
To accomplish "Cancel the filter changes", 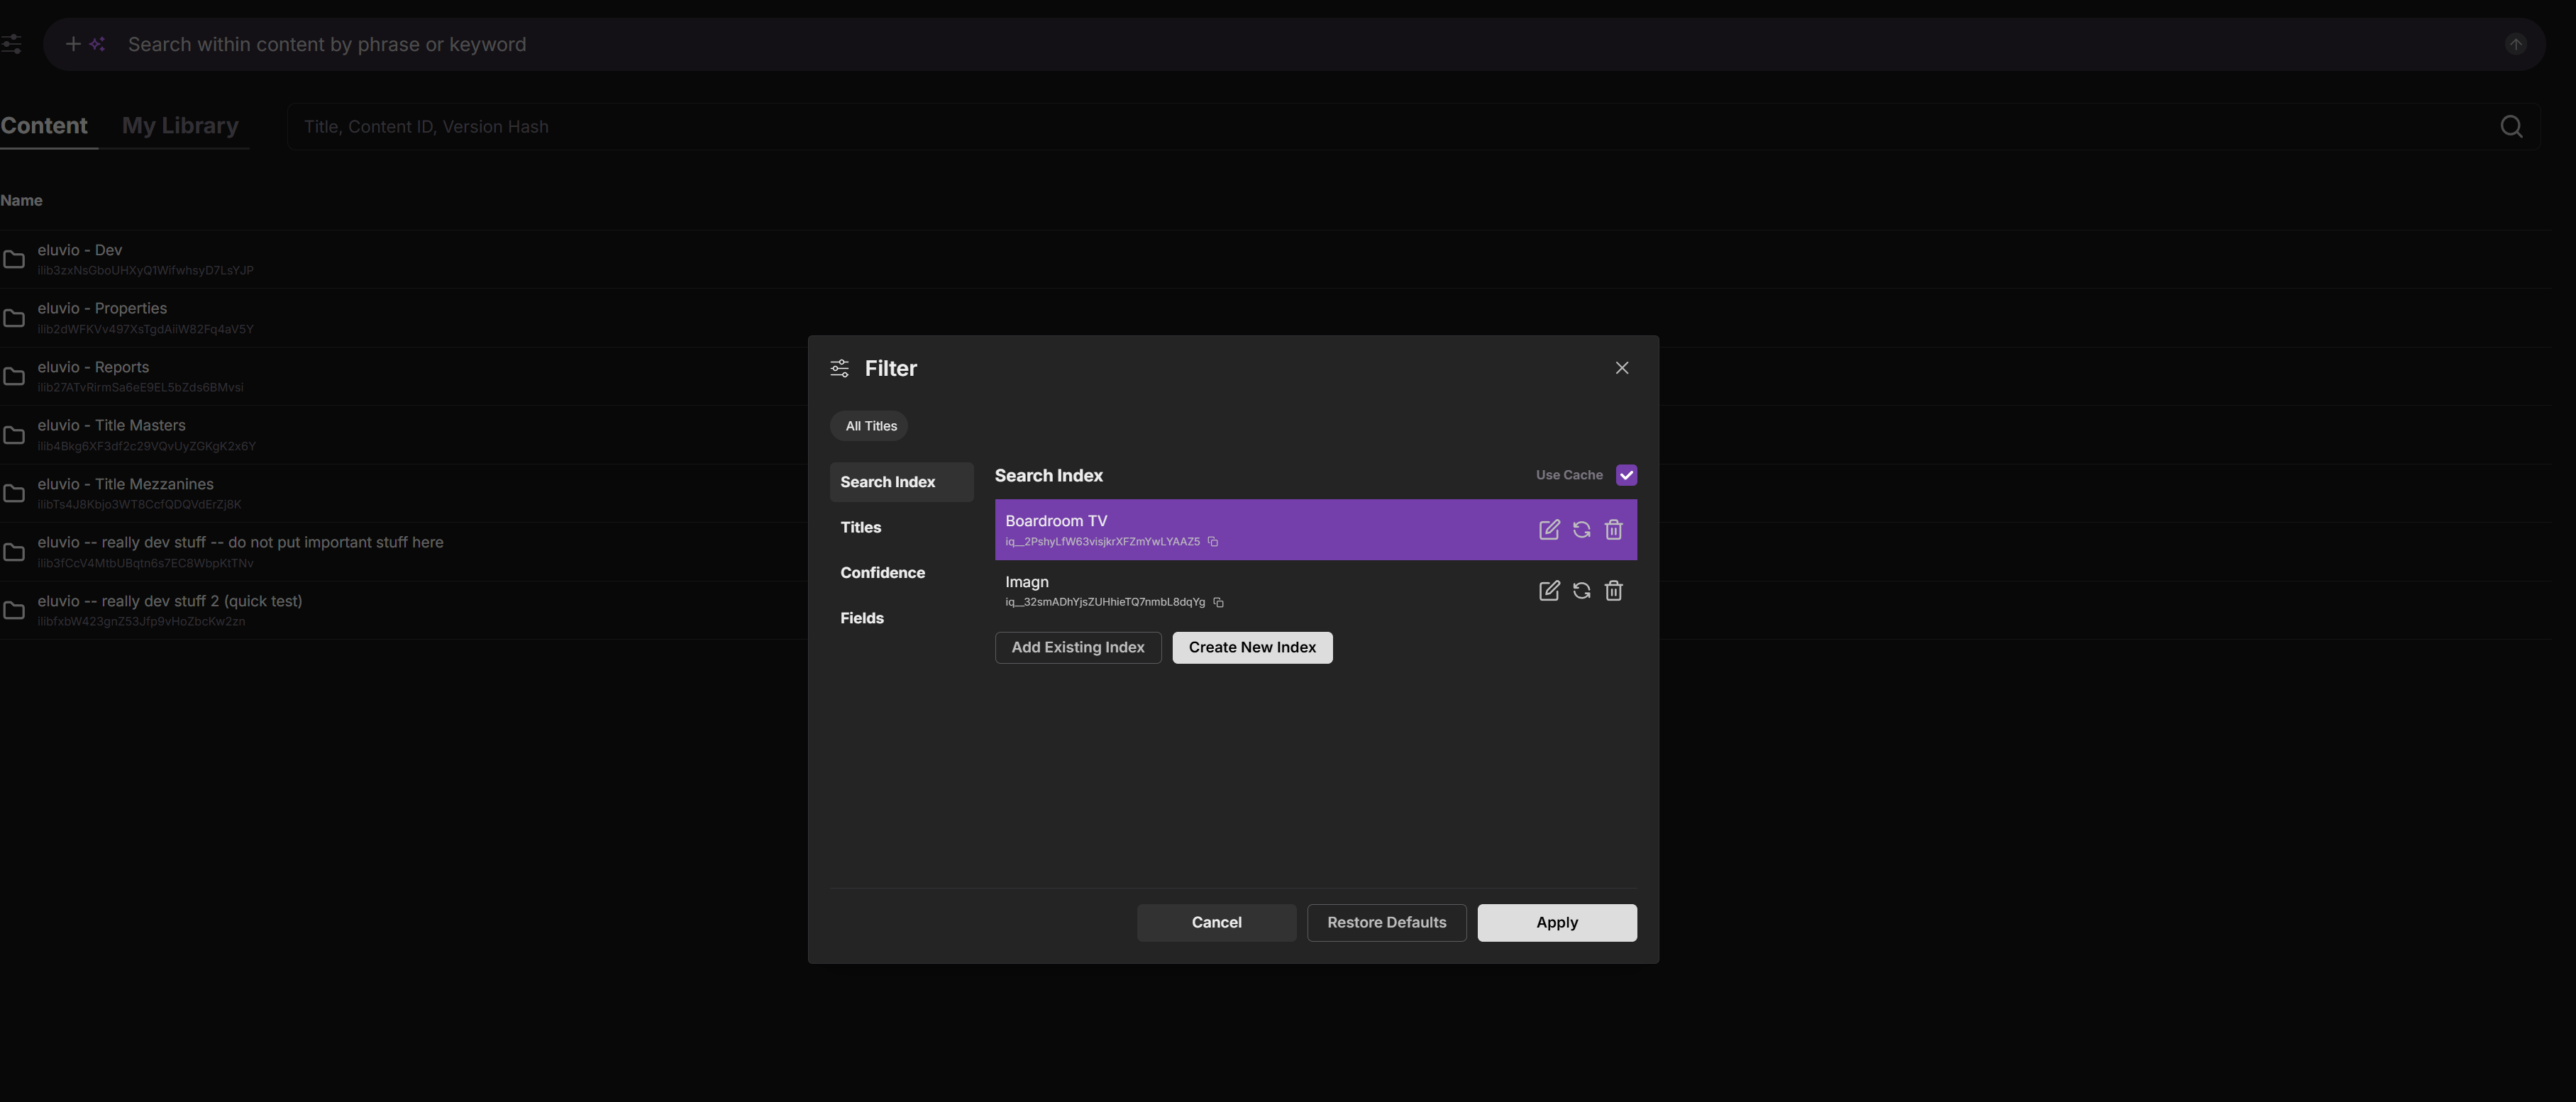I will 1216,922.
